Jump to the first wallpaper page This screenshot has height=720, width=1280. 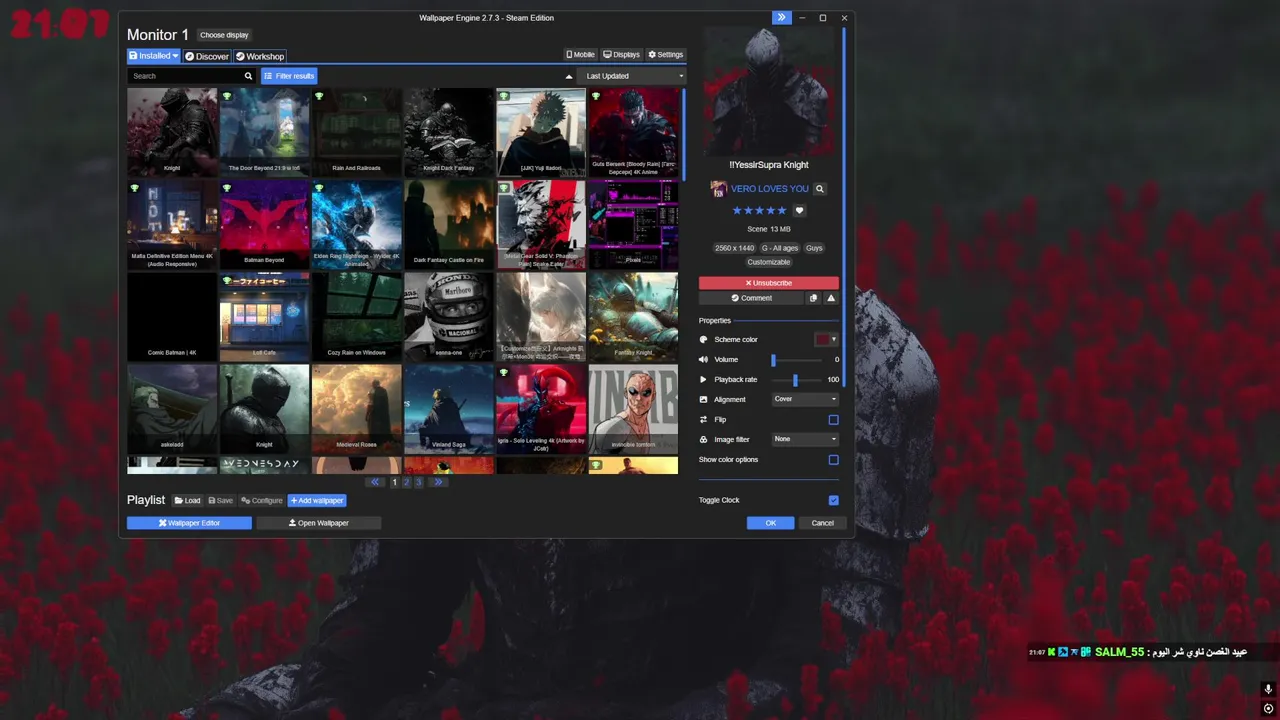click(375, 482)
